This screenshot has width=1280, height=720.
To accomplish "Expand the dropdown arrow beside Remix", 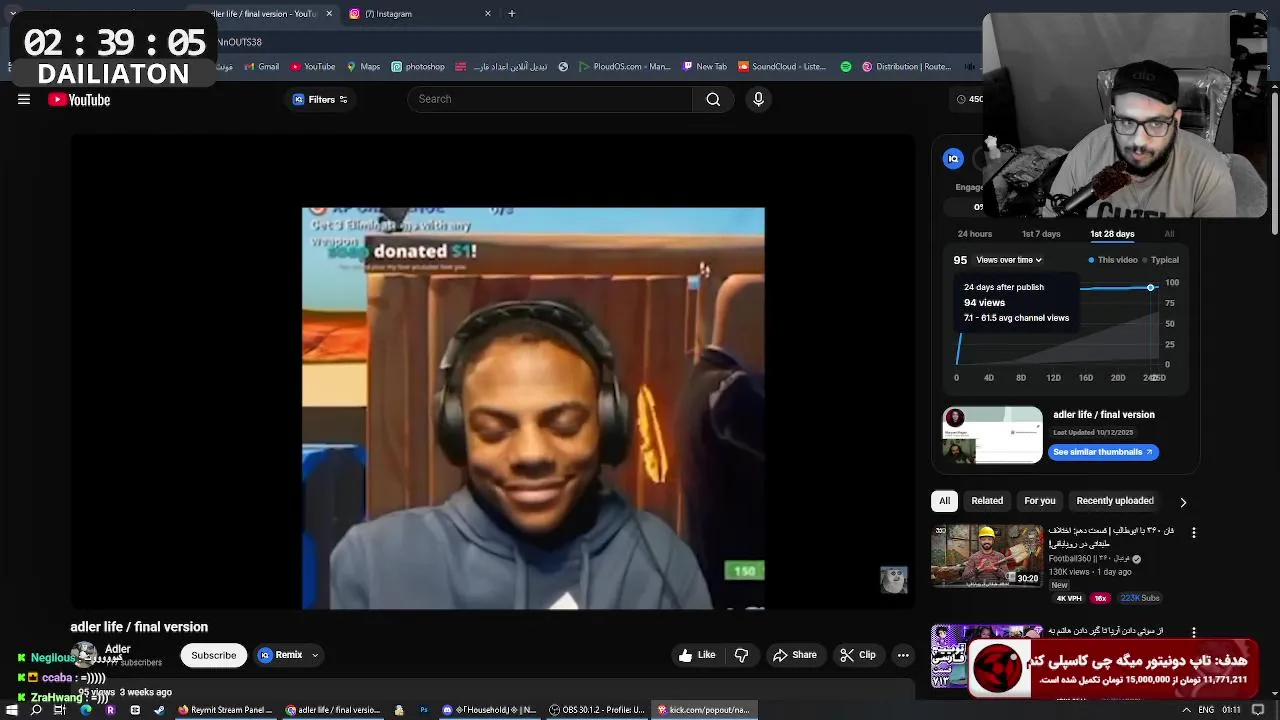I will coord(315,656).
